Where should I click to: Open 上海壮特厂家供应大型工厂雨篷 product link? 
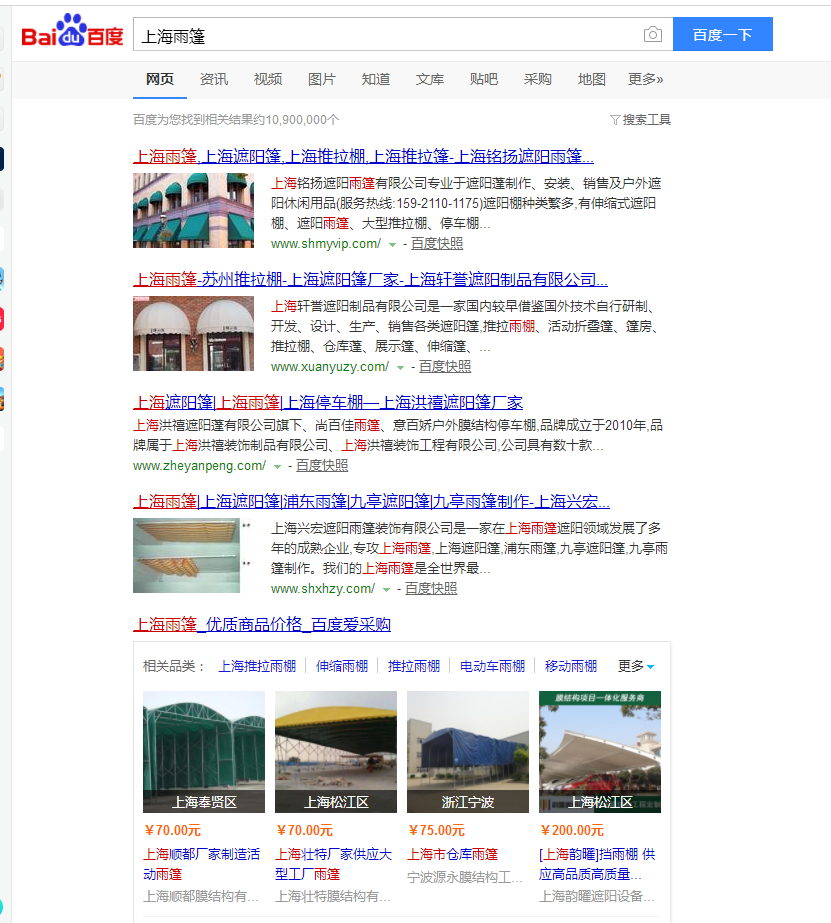(334, 864)
